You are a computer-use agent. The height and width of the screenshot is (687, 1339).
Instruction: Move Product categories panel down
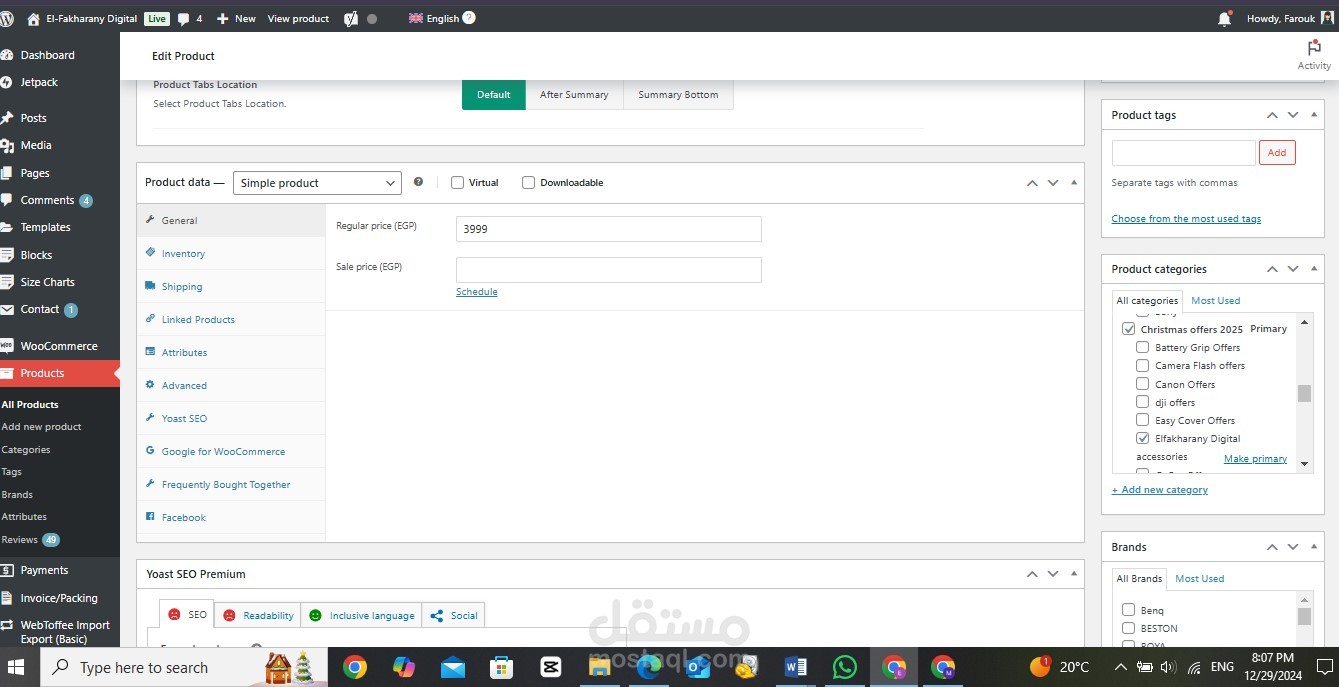(x=1293, y=269)
